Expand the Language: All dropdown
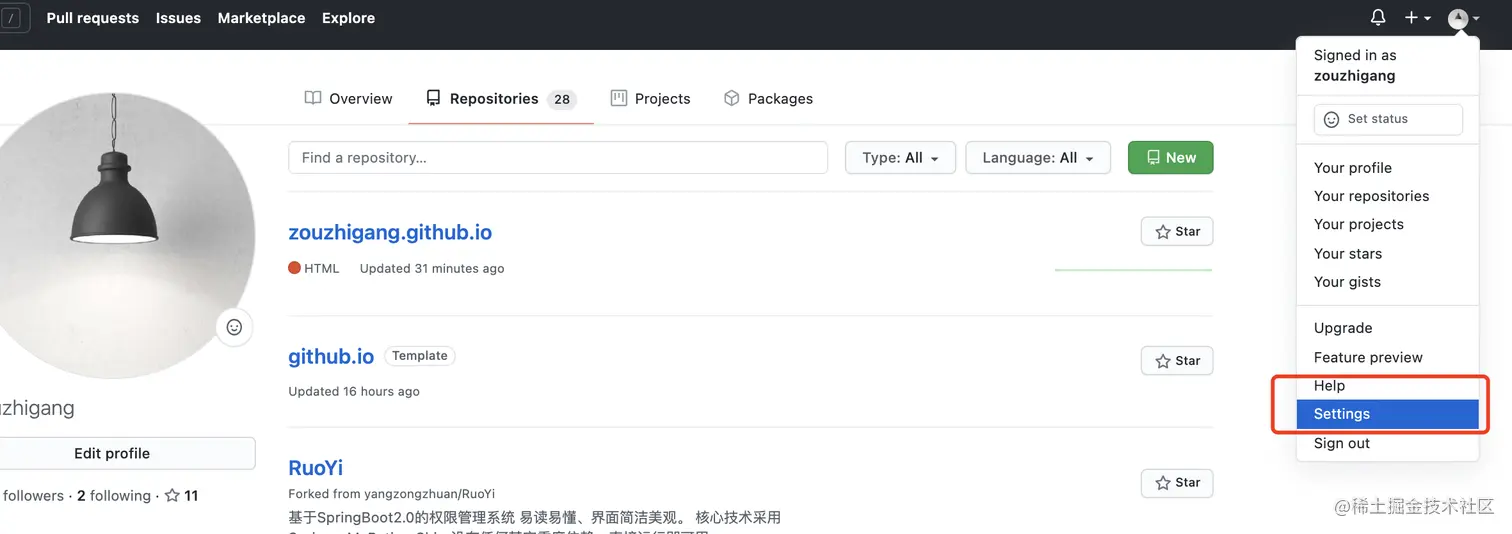 tap(1038, 158)
